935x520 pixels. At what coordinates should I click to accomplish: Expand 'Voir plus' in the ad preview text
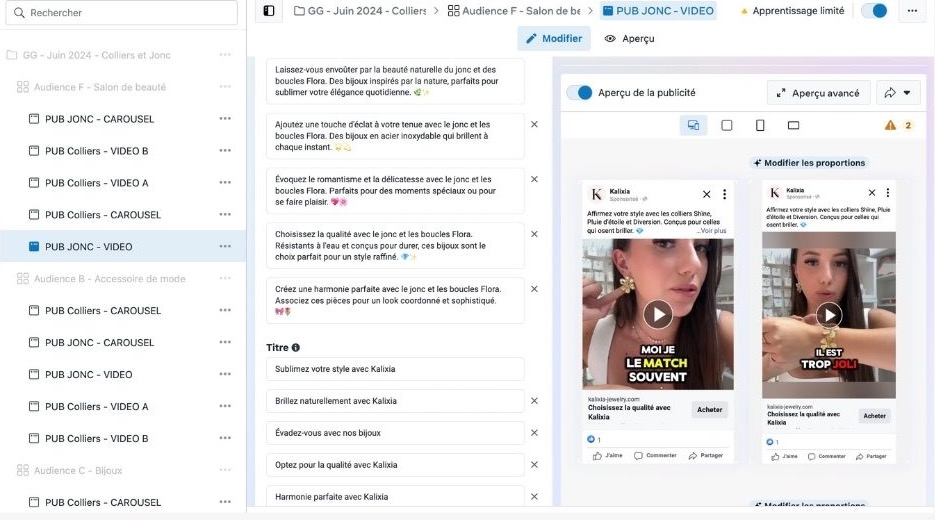(712, 231)
